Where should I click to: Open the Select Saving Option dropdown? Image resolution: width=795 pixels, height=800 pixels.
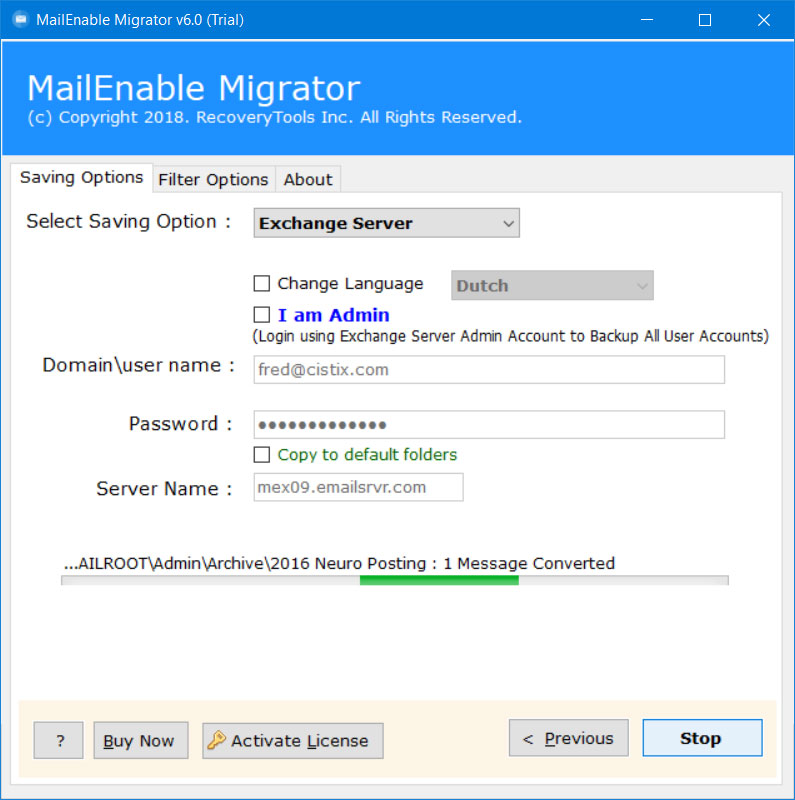[386, 223]
